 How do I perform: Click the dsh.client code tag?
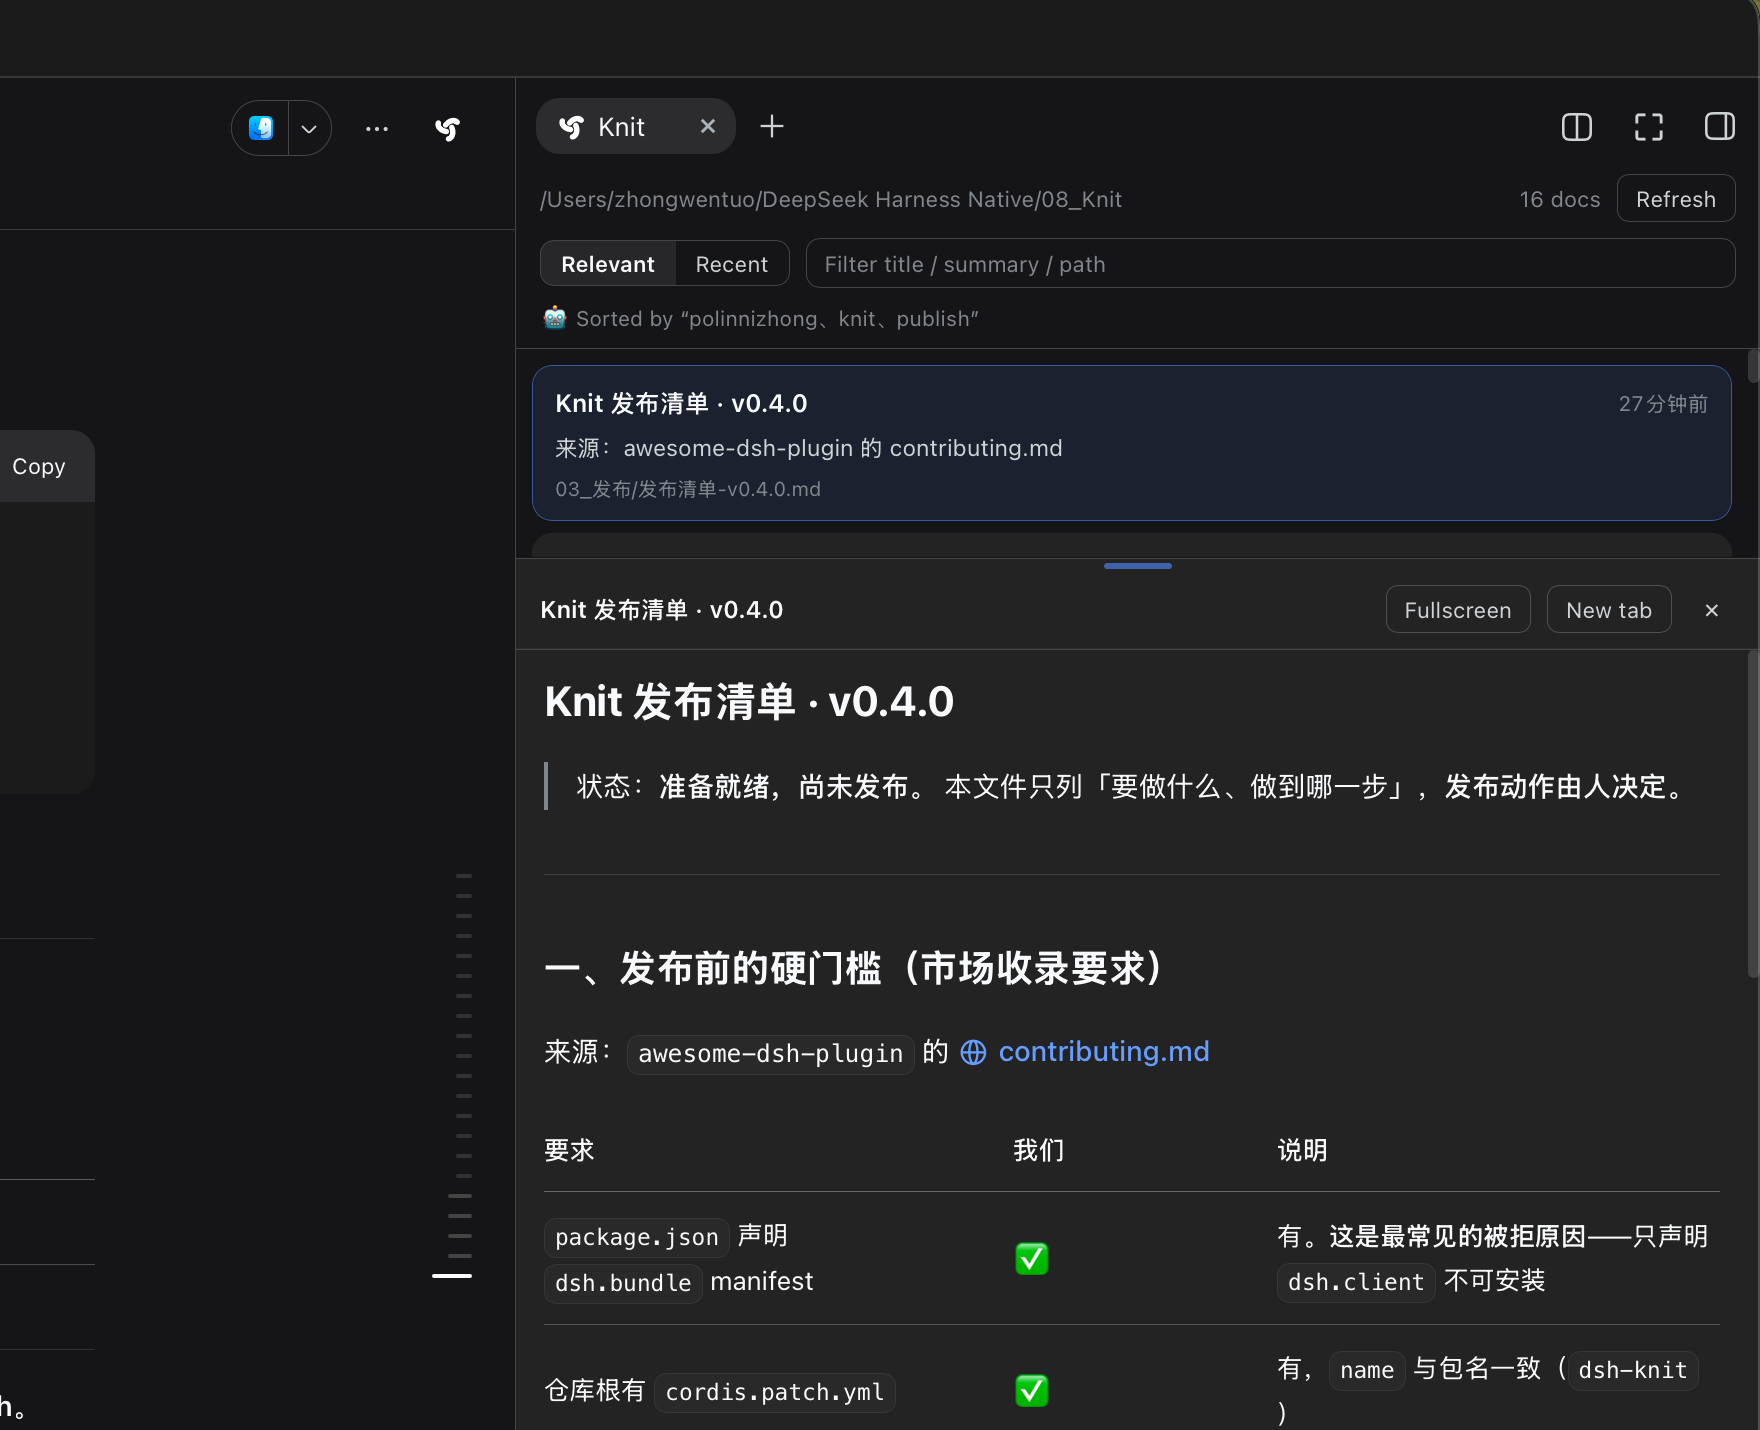pyautogui.click(x=1356, y=1282)
